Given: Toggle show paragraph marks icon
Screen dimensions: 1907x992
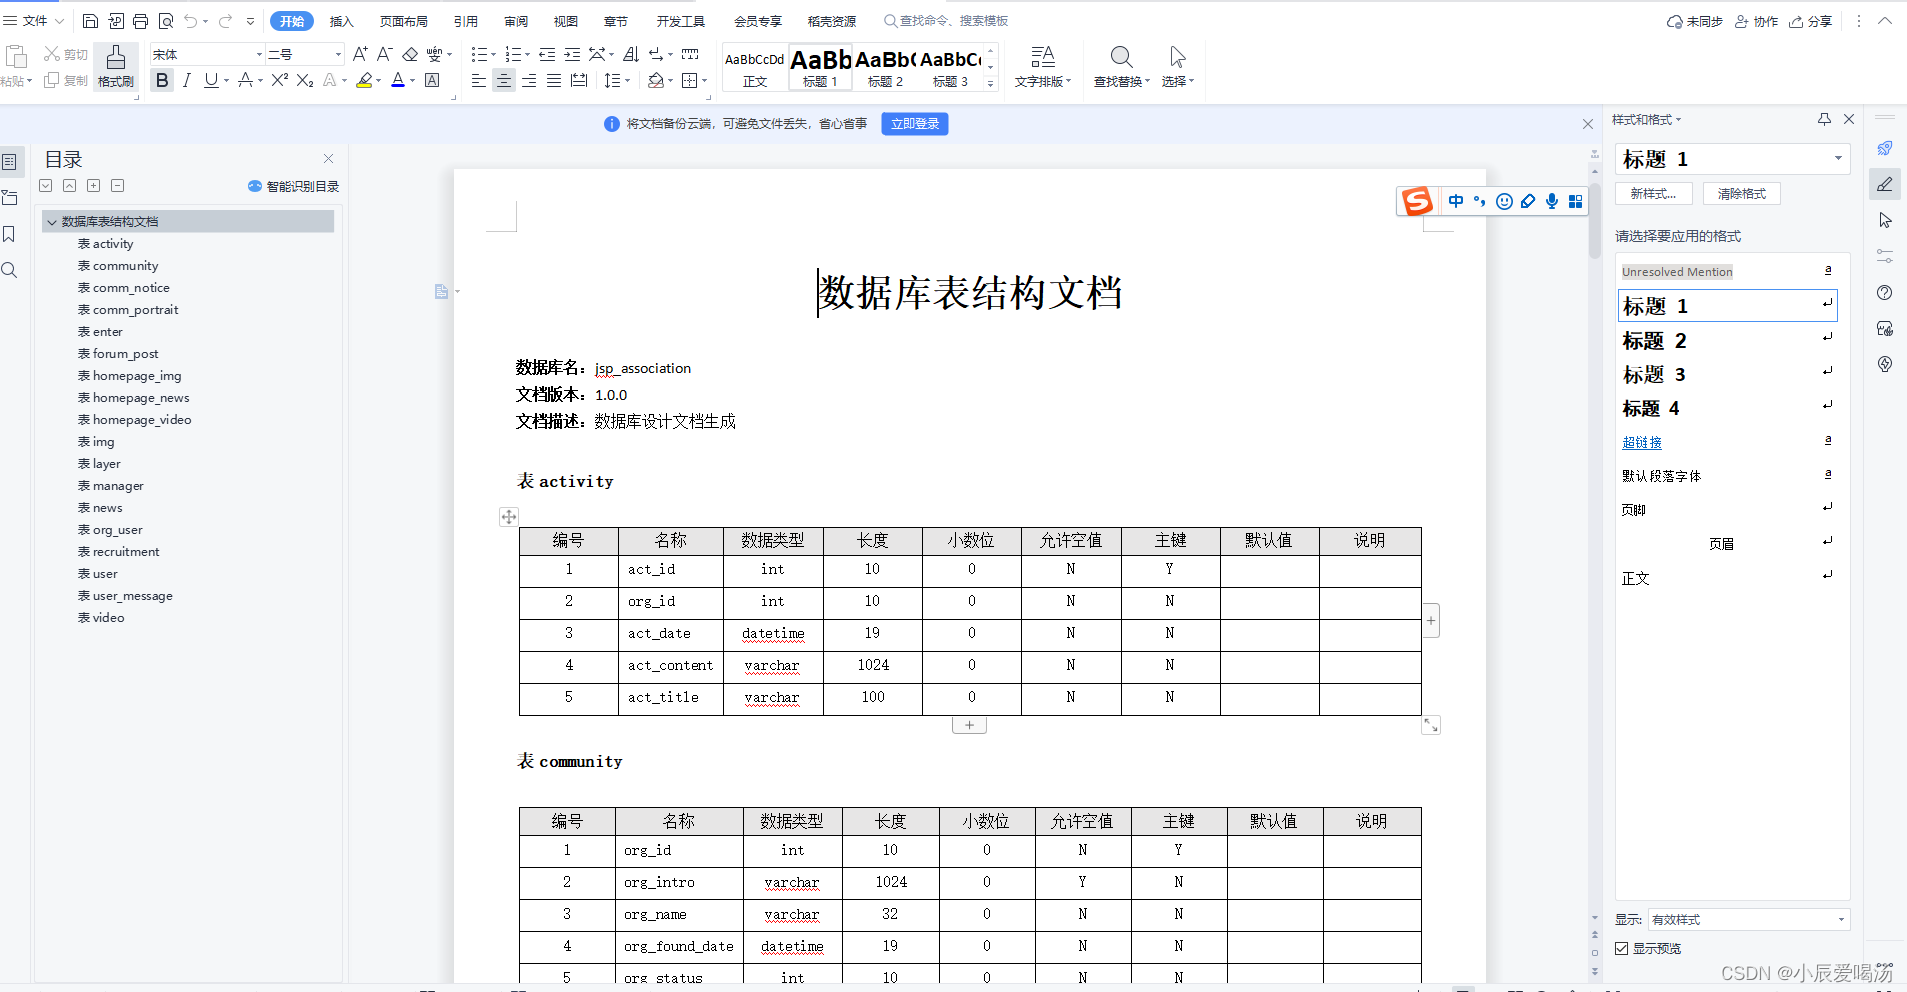Looking at the screenshot, I should pyautogui.click(x=654, y=54).
